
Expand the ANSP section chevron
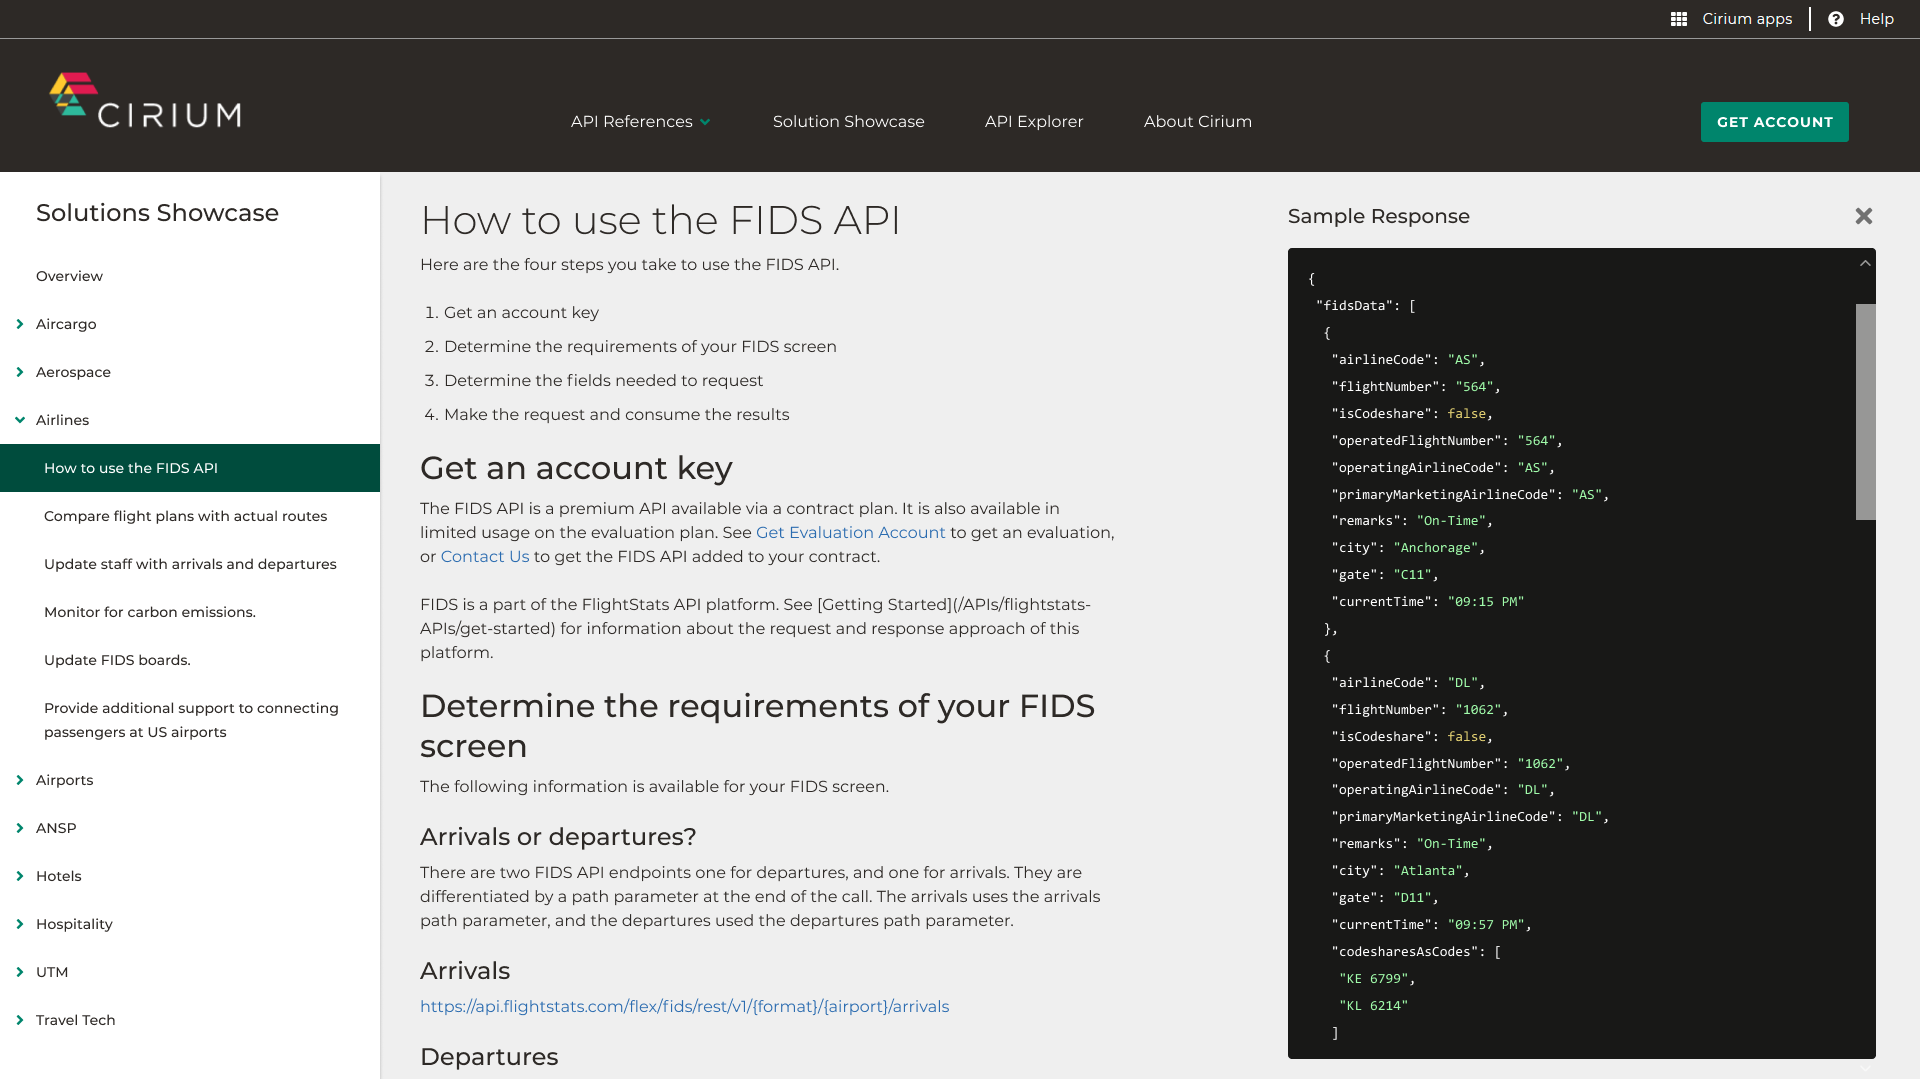tap(20, 828)
